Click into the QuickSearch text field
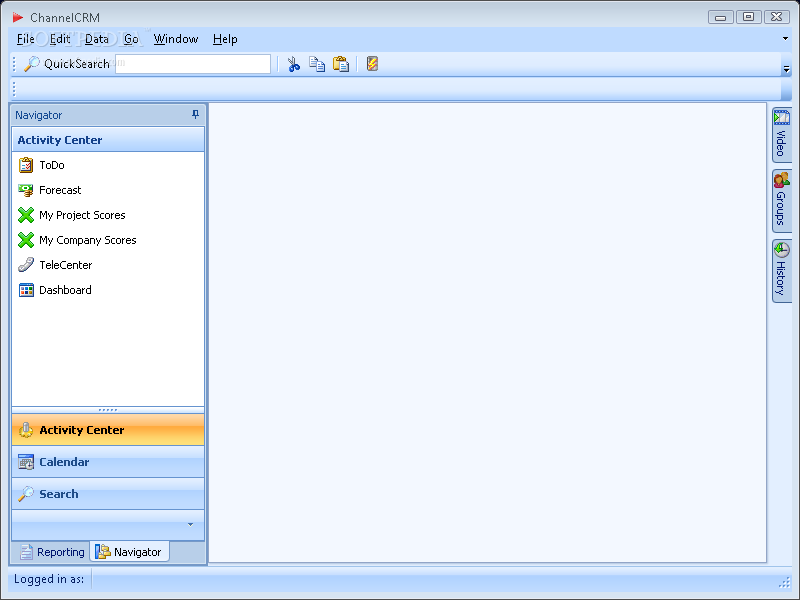The height and width of the screenshot is (600, 800). click(x=193, y=64)
